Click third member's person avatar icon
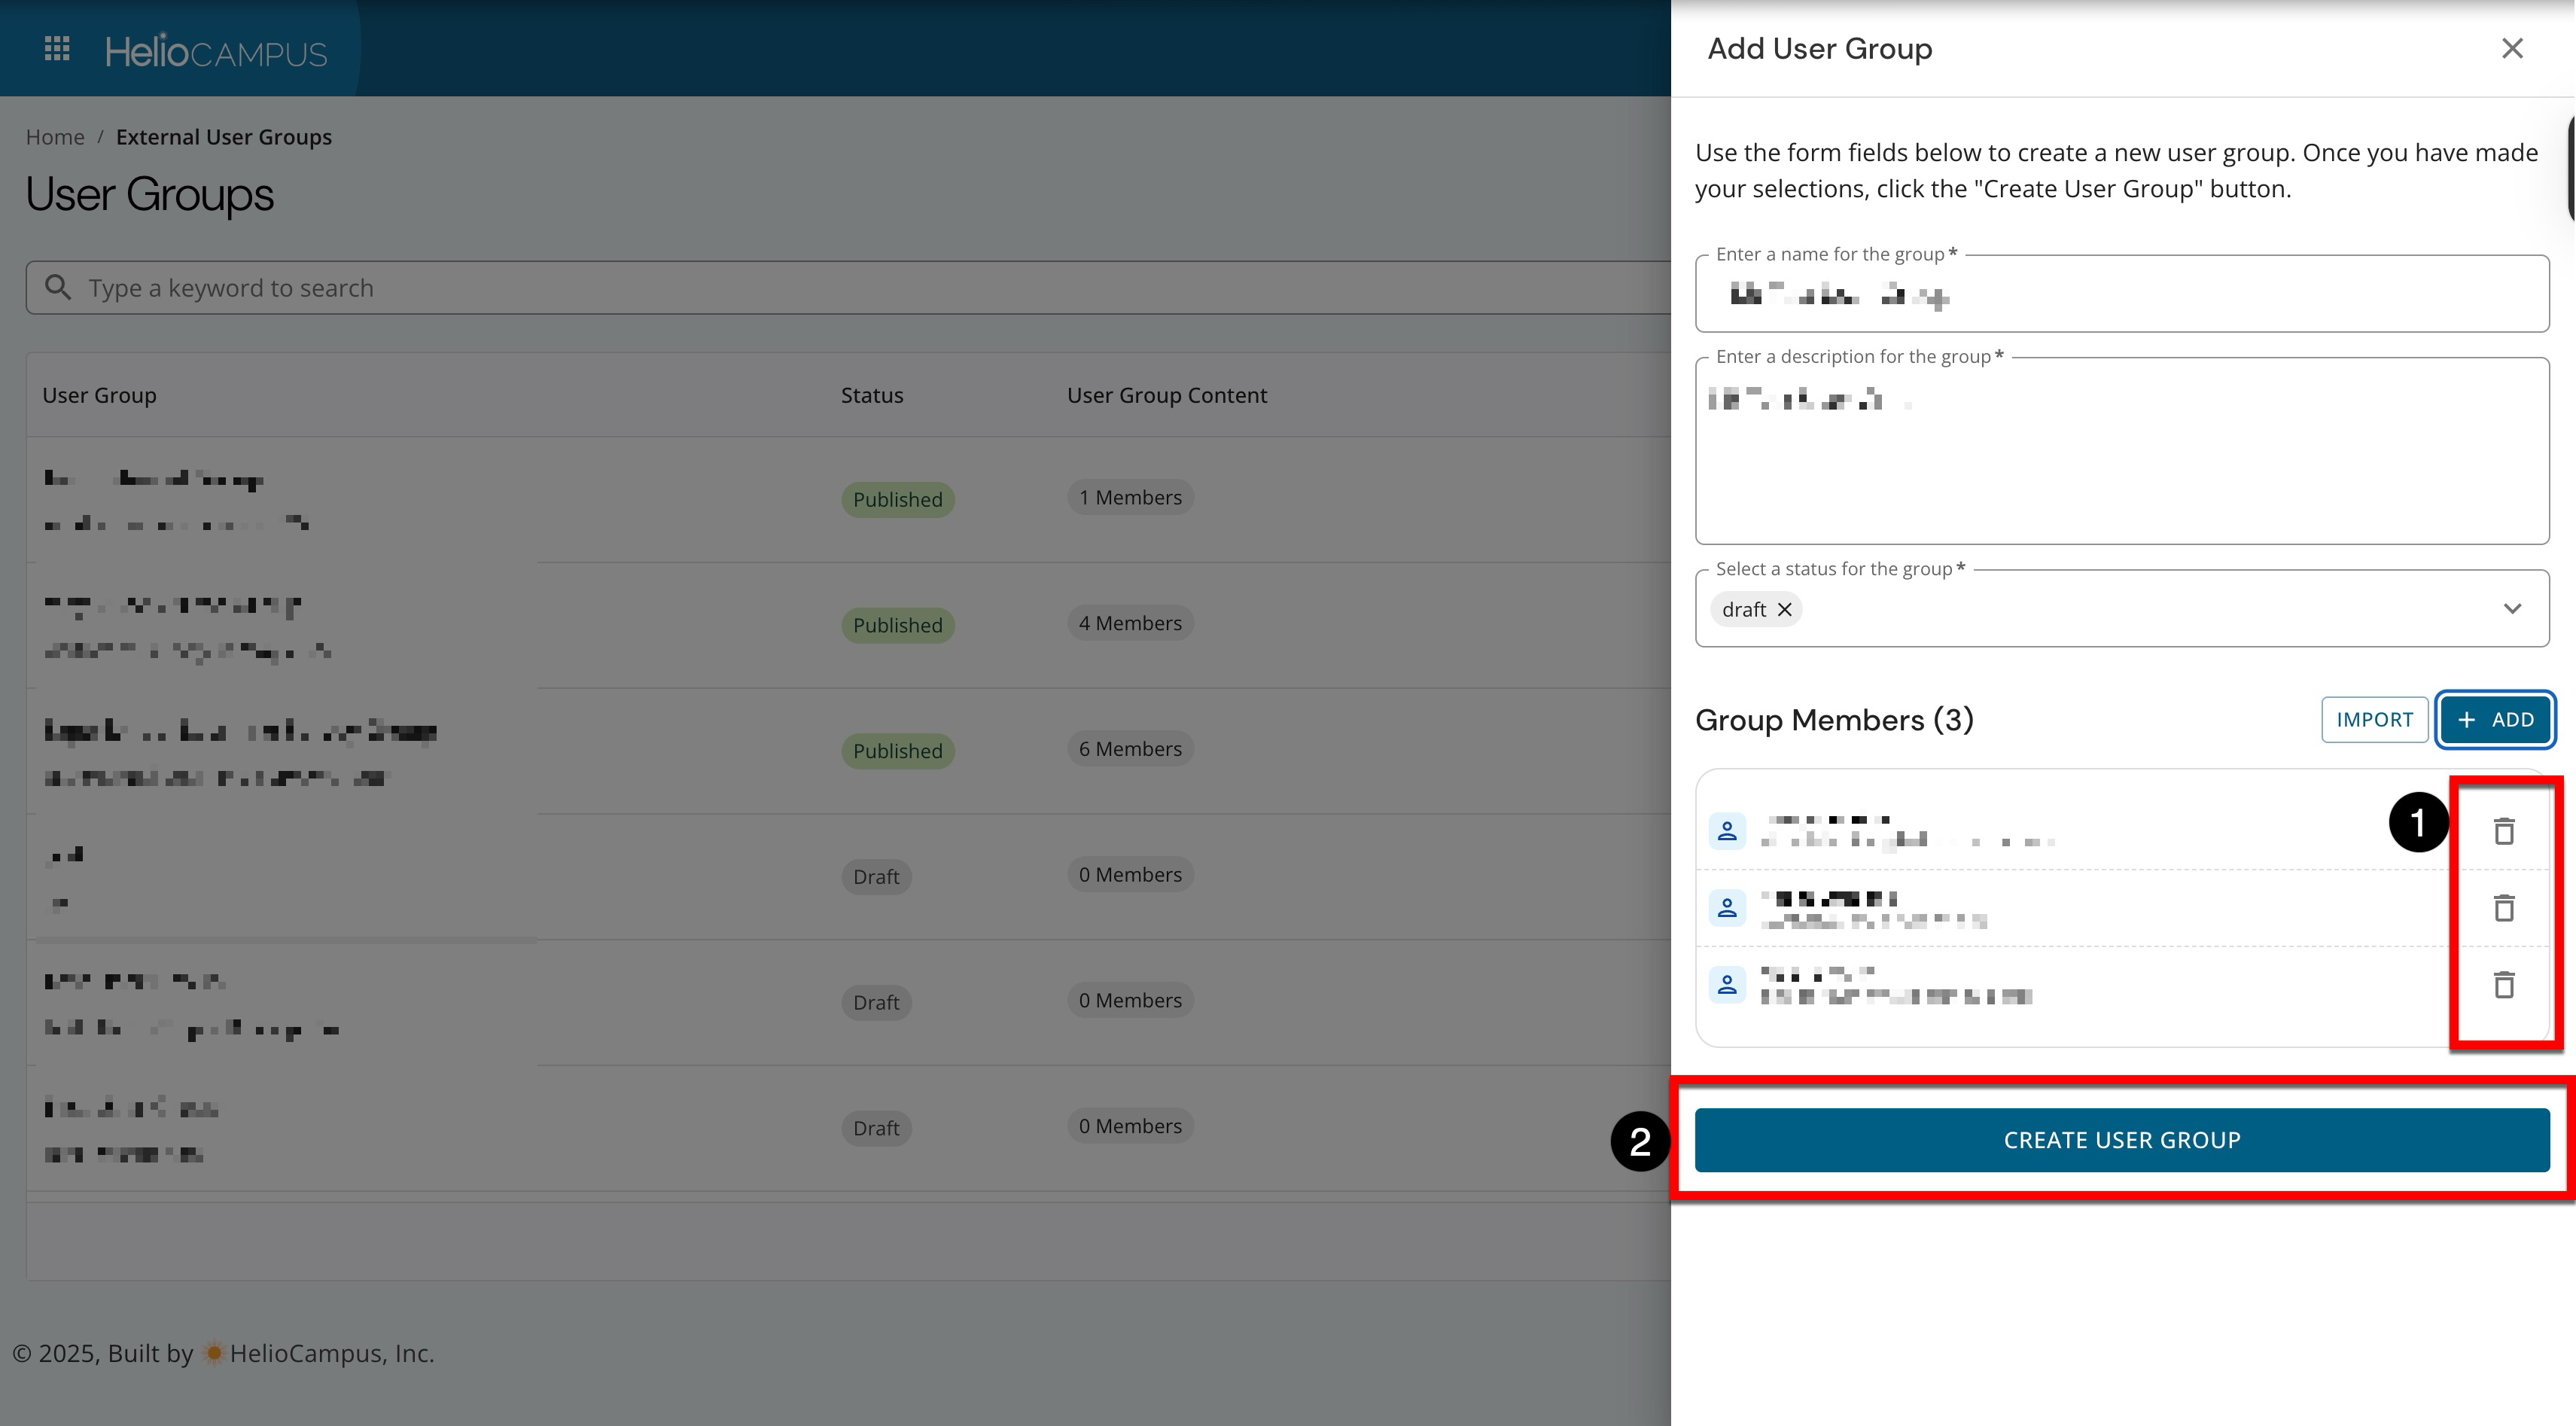The image size is (2576, 1426). 1727,985
